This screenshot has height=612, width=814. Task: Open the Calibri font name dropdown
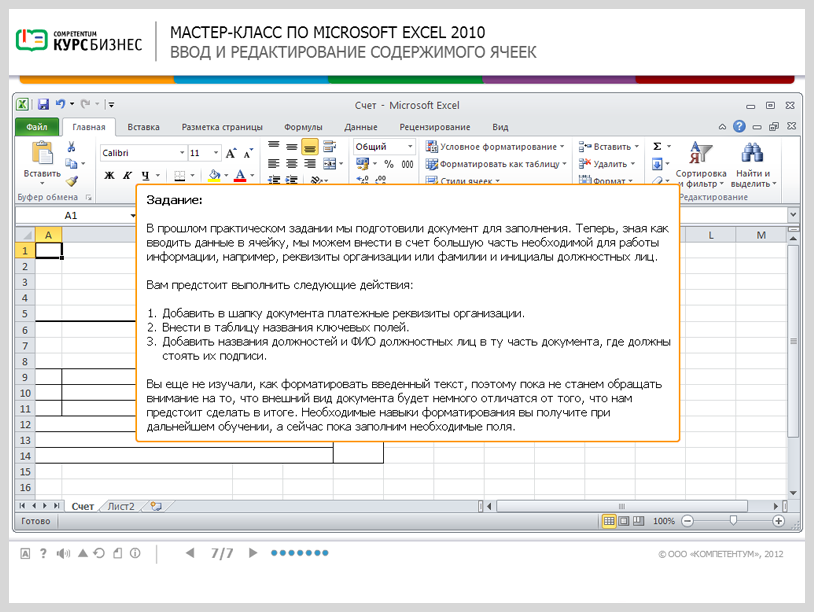(182, 153)
